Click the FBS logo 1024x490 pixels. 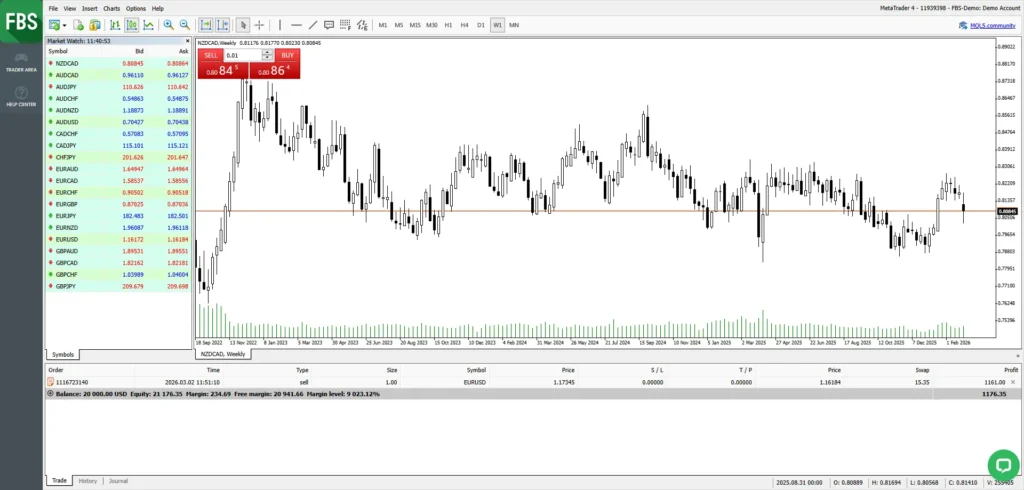[x=21, y=22]
